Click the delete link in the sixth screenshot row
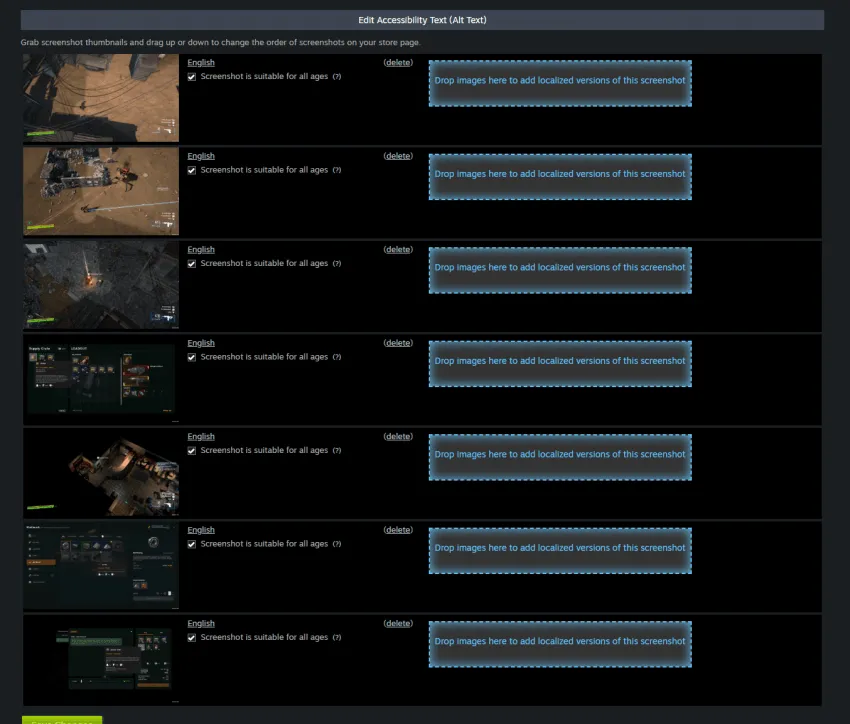Image resolution: width=850 pixels, height=724 pixels. click(398, 530)
